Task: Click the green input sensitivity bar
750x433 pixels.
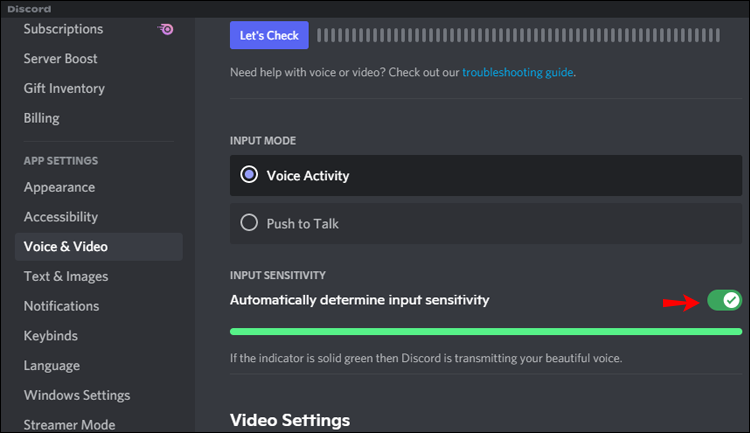Action: [486, 331]
